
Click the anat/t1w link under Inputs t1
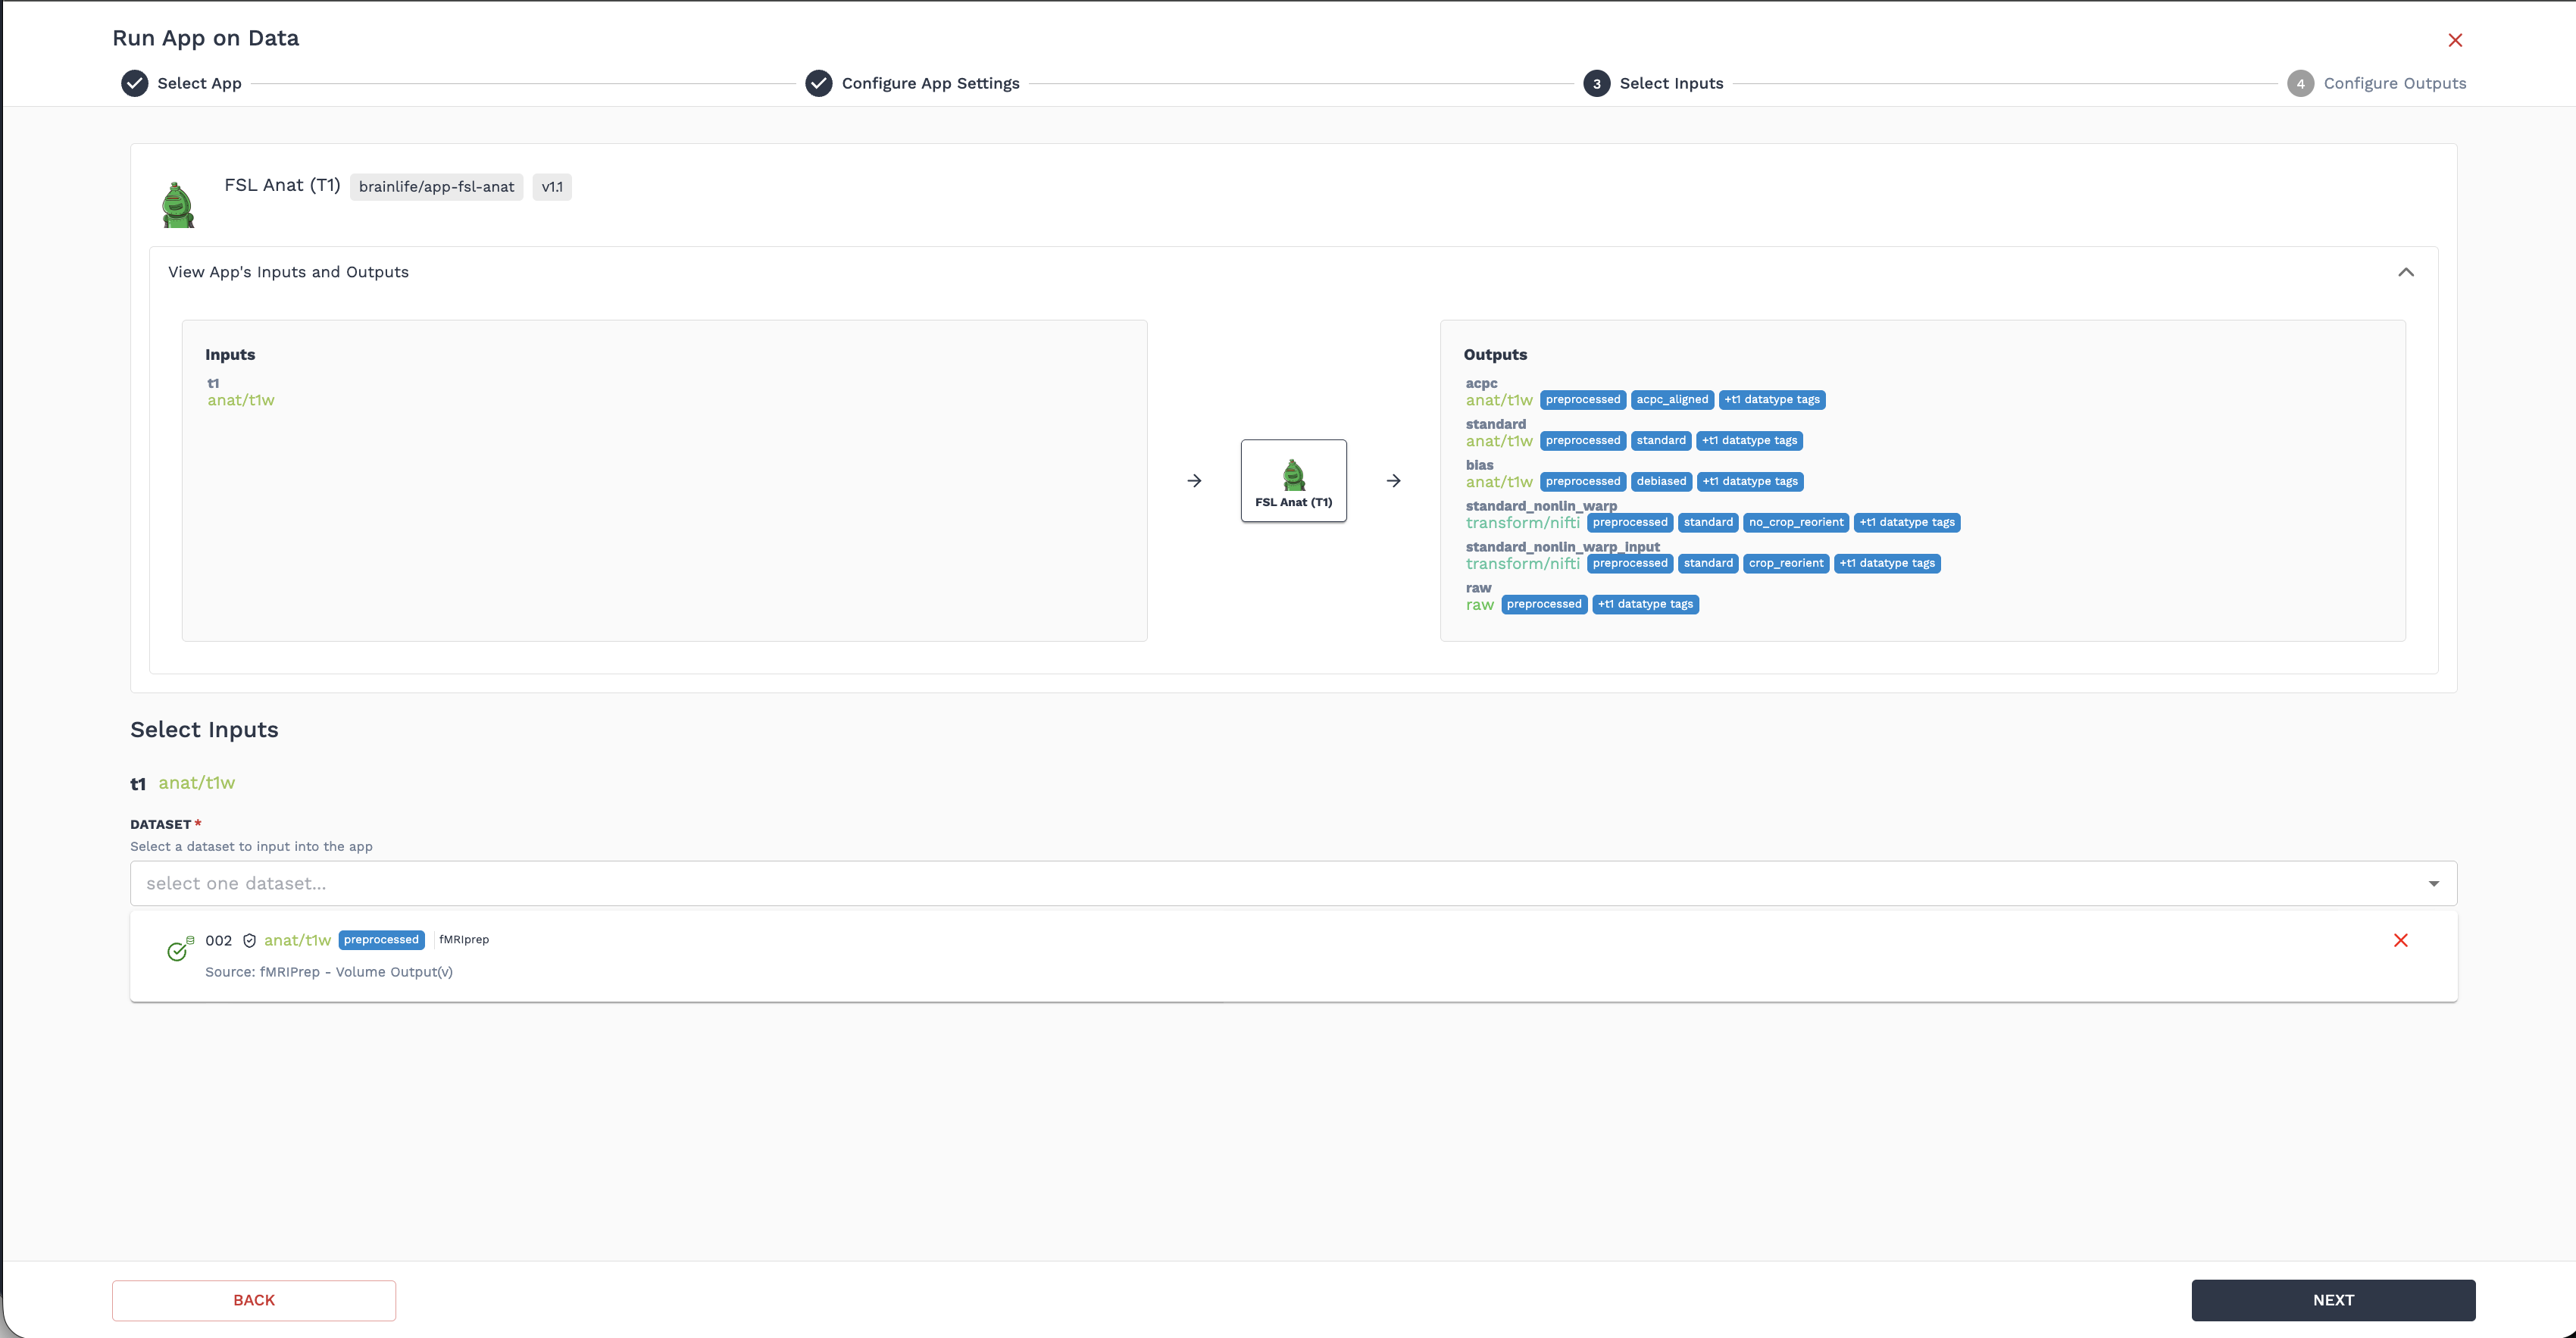241,400
